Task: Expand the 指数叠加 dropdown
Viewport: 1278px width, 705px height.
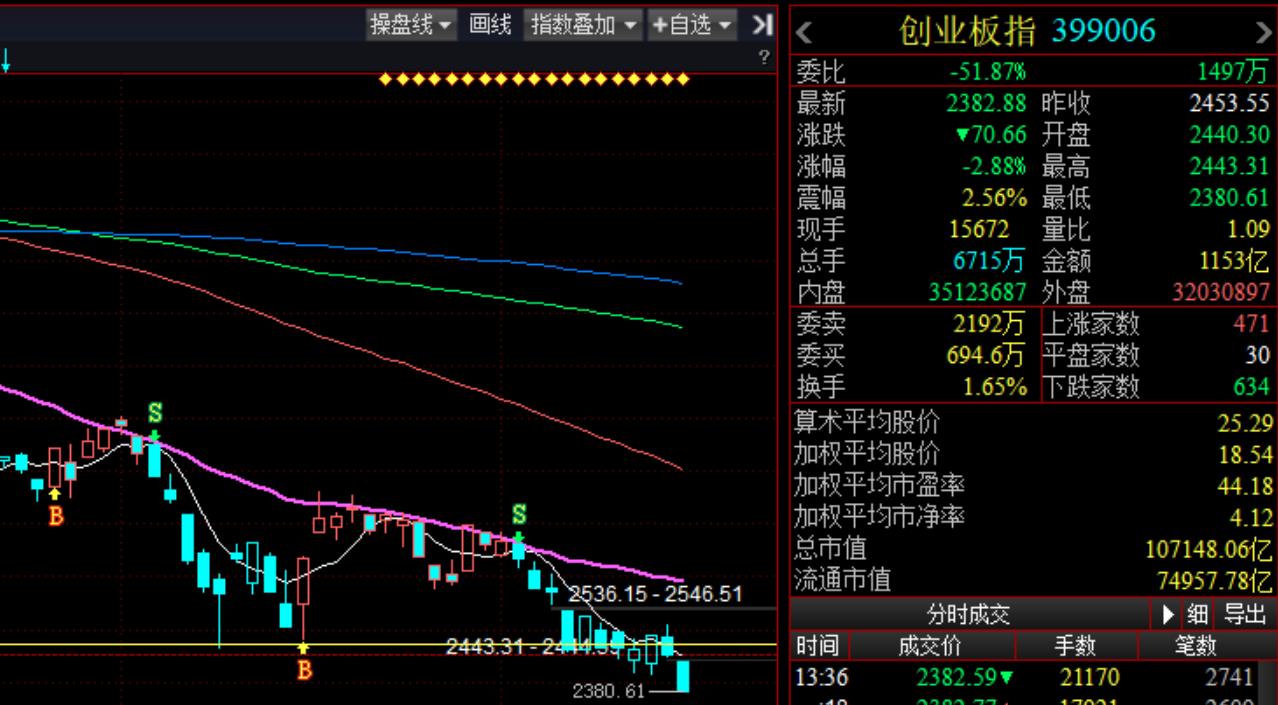Action: pyautogui.click(x=584, y=25)
